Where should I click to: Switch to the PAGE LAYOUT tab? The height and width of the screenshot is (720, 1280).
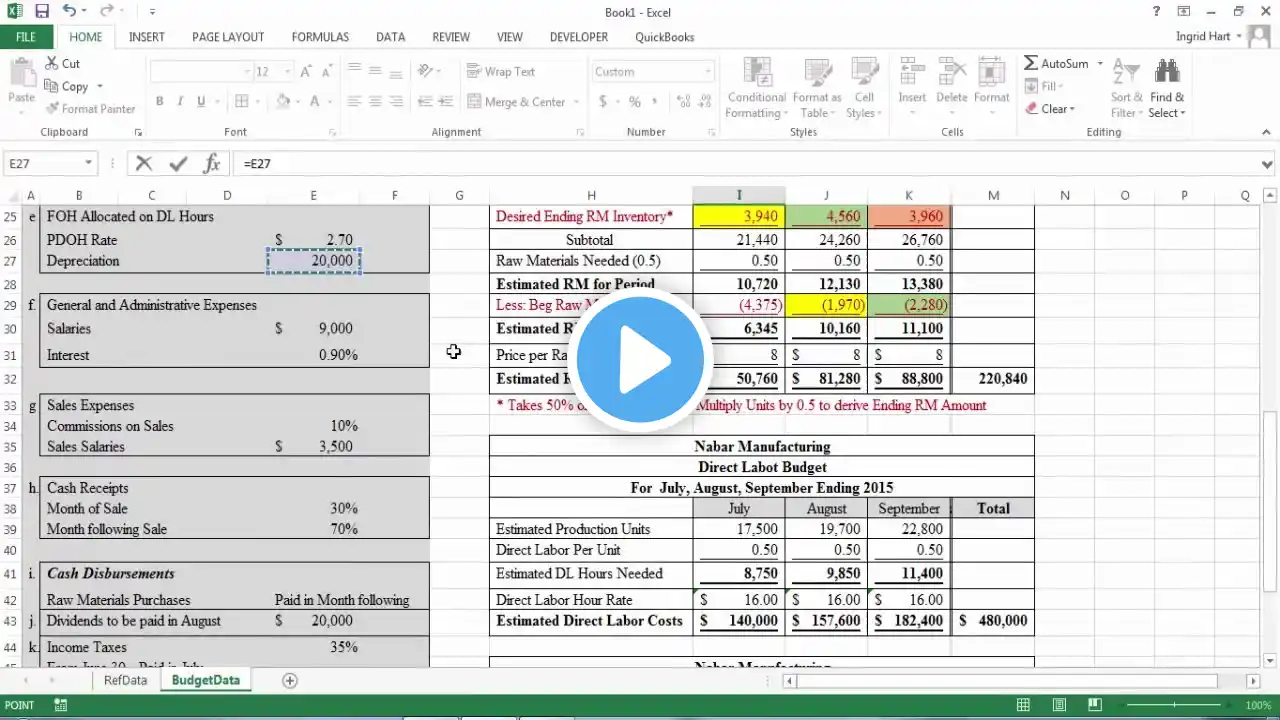228,37
